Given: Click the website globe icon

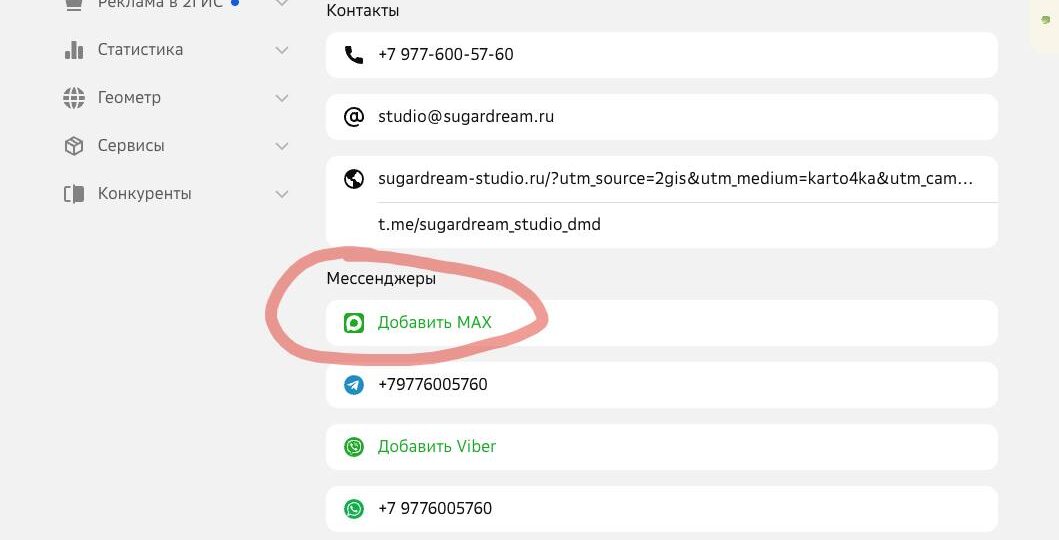Looking at the screenshot, I should tap(354, 179).
